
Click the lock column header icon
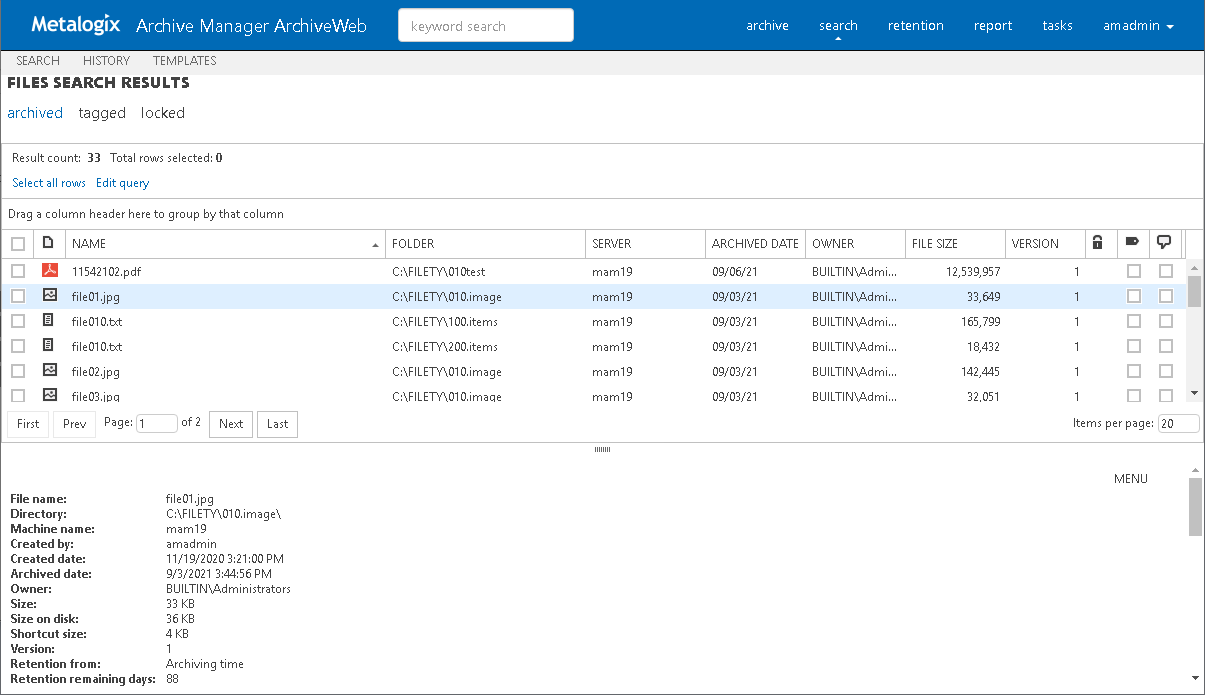(1097, 243)
